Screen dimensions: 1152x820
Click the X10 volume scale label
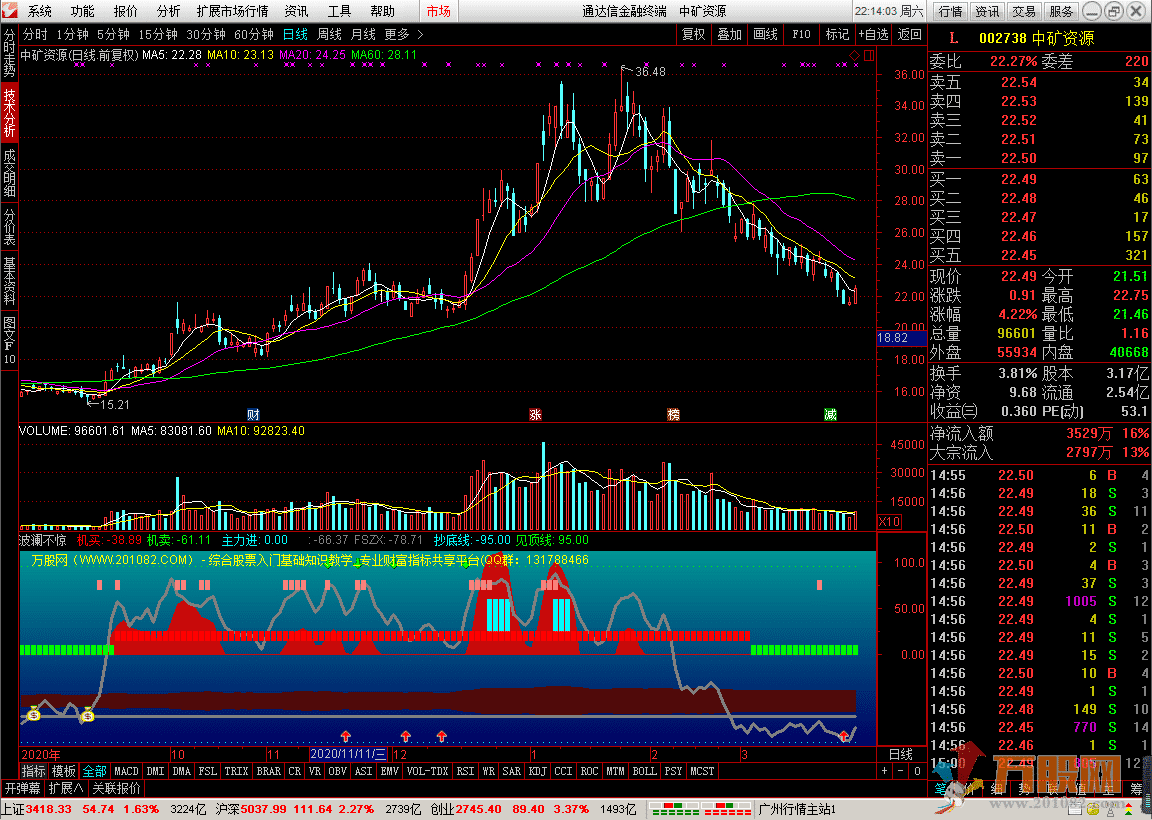click(x=889, y=522)
